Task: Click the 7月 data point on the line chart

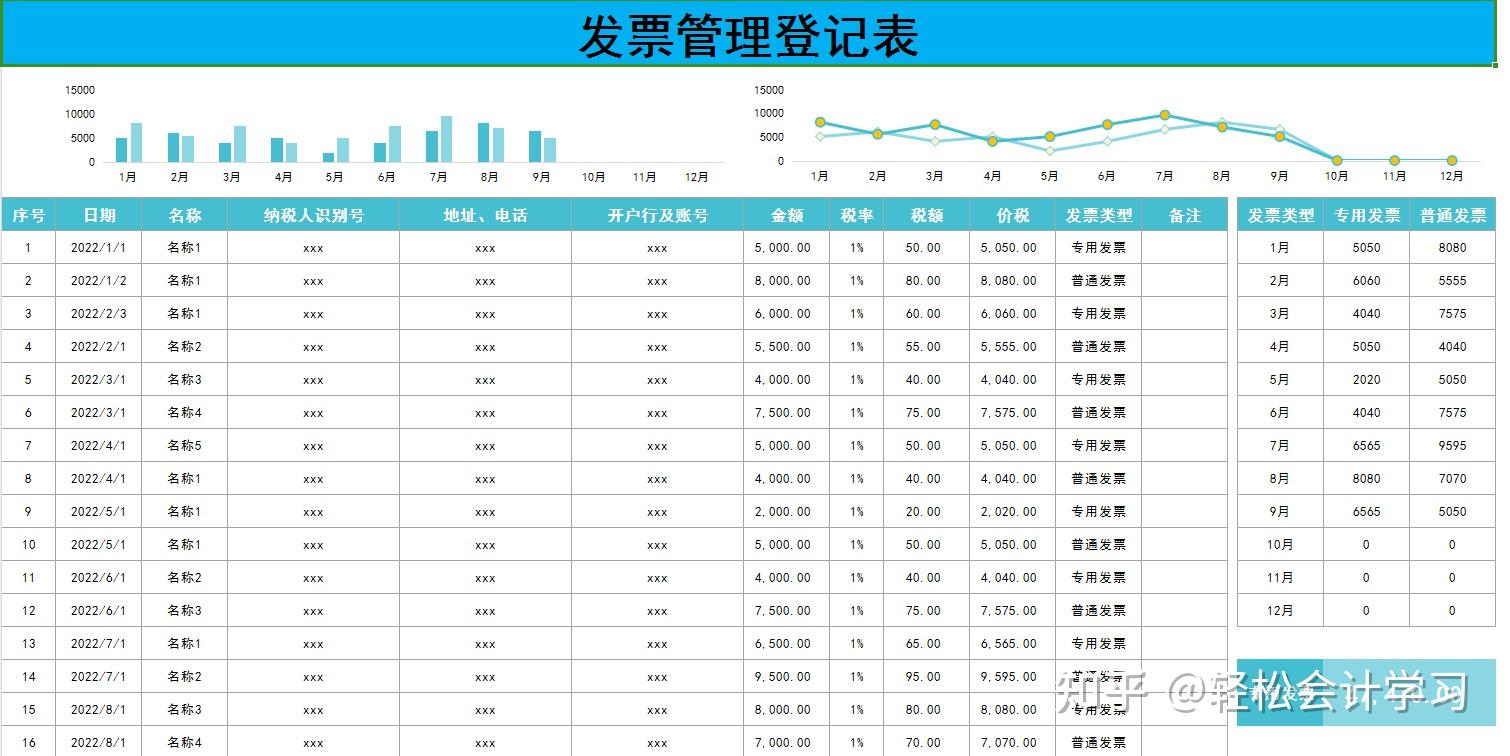Action: [x=1164, y=115]
